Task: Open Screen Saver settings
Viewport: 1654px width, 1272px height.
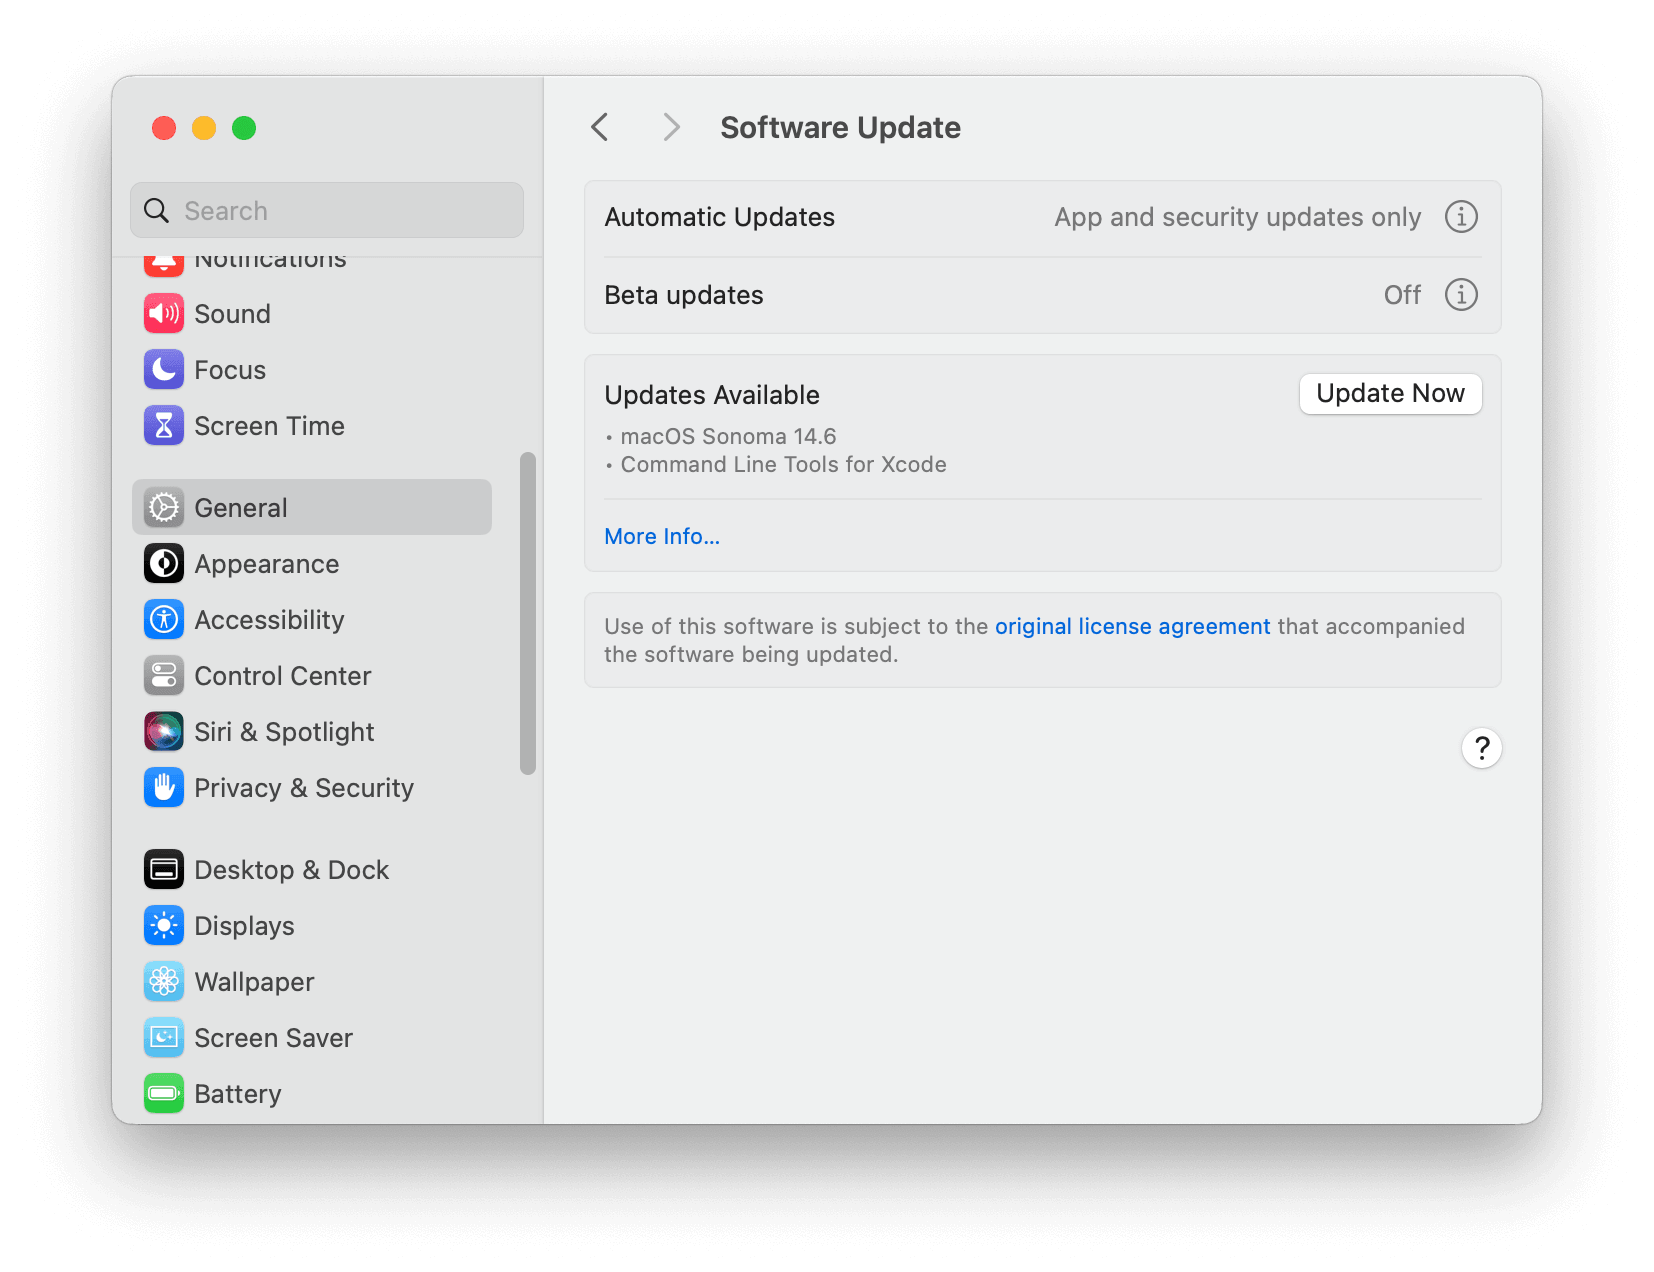Action: [273, 1037]
